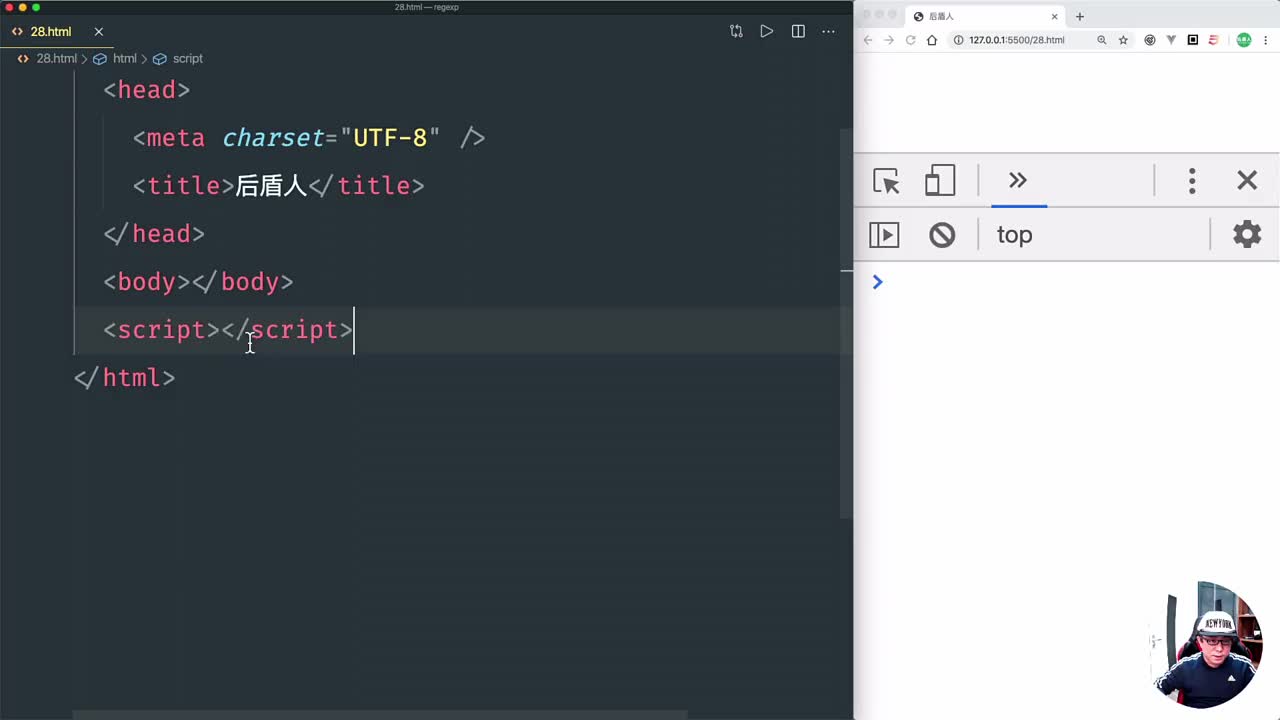Open DevTools customize three-dot menu
The image size is (1280, 720).
click(1192, 181)
